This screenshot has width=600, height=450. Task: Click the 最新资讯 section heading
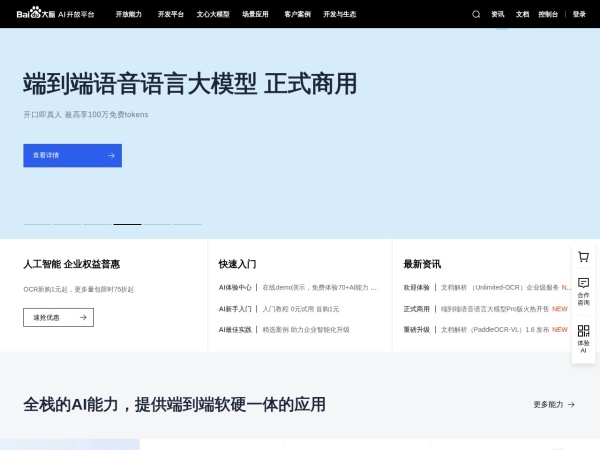point(422,264)
